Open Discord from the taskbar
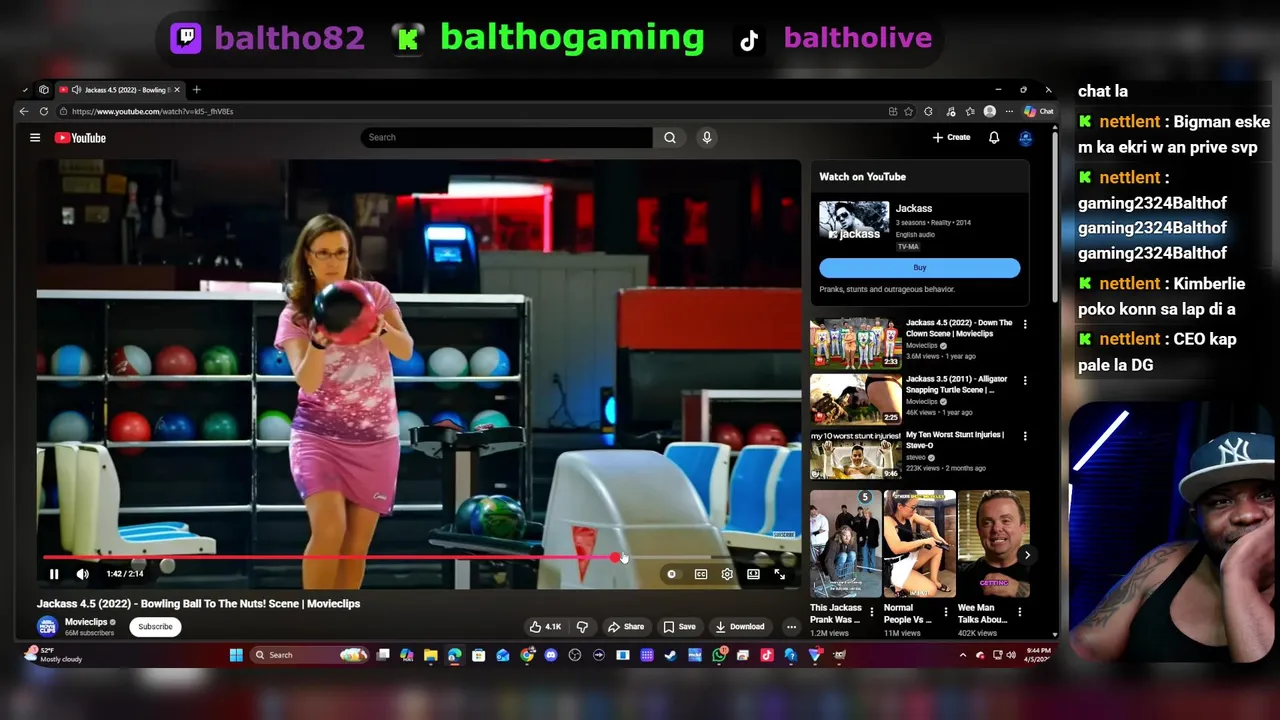1280x720 pixels. click(551, 655)
